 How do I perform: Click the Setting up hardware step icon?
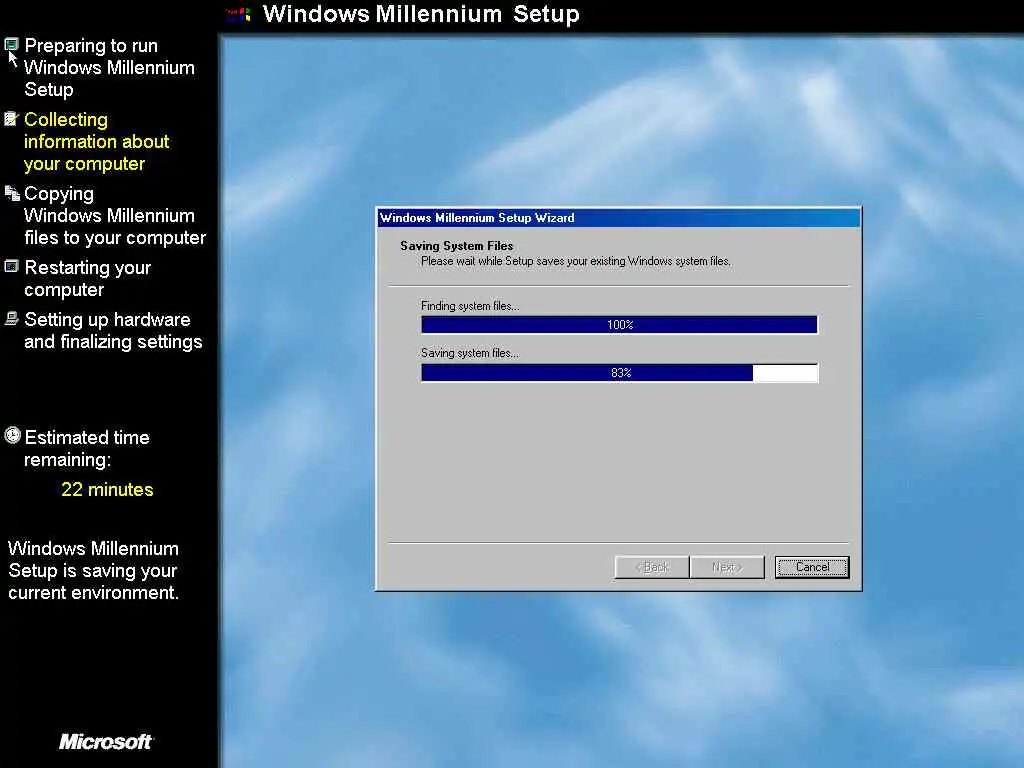(11, 319)
